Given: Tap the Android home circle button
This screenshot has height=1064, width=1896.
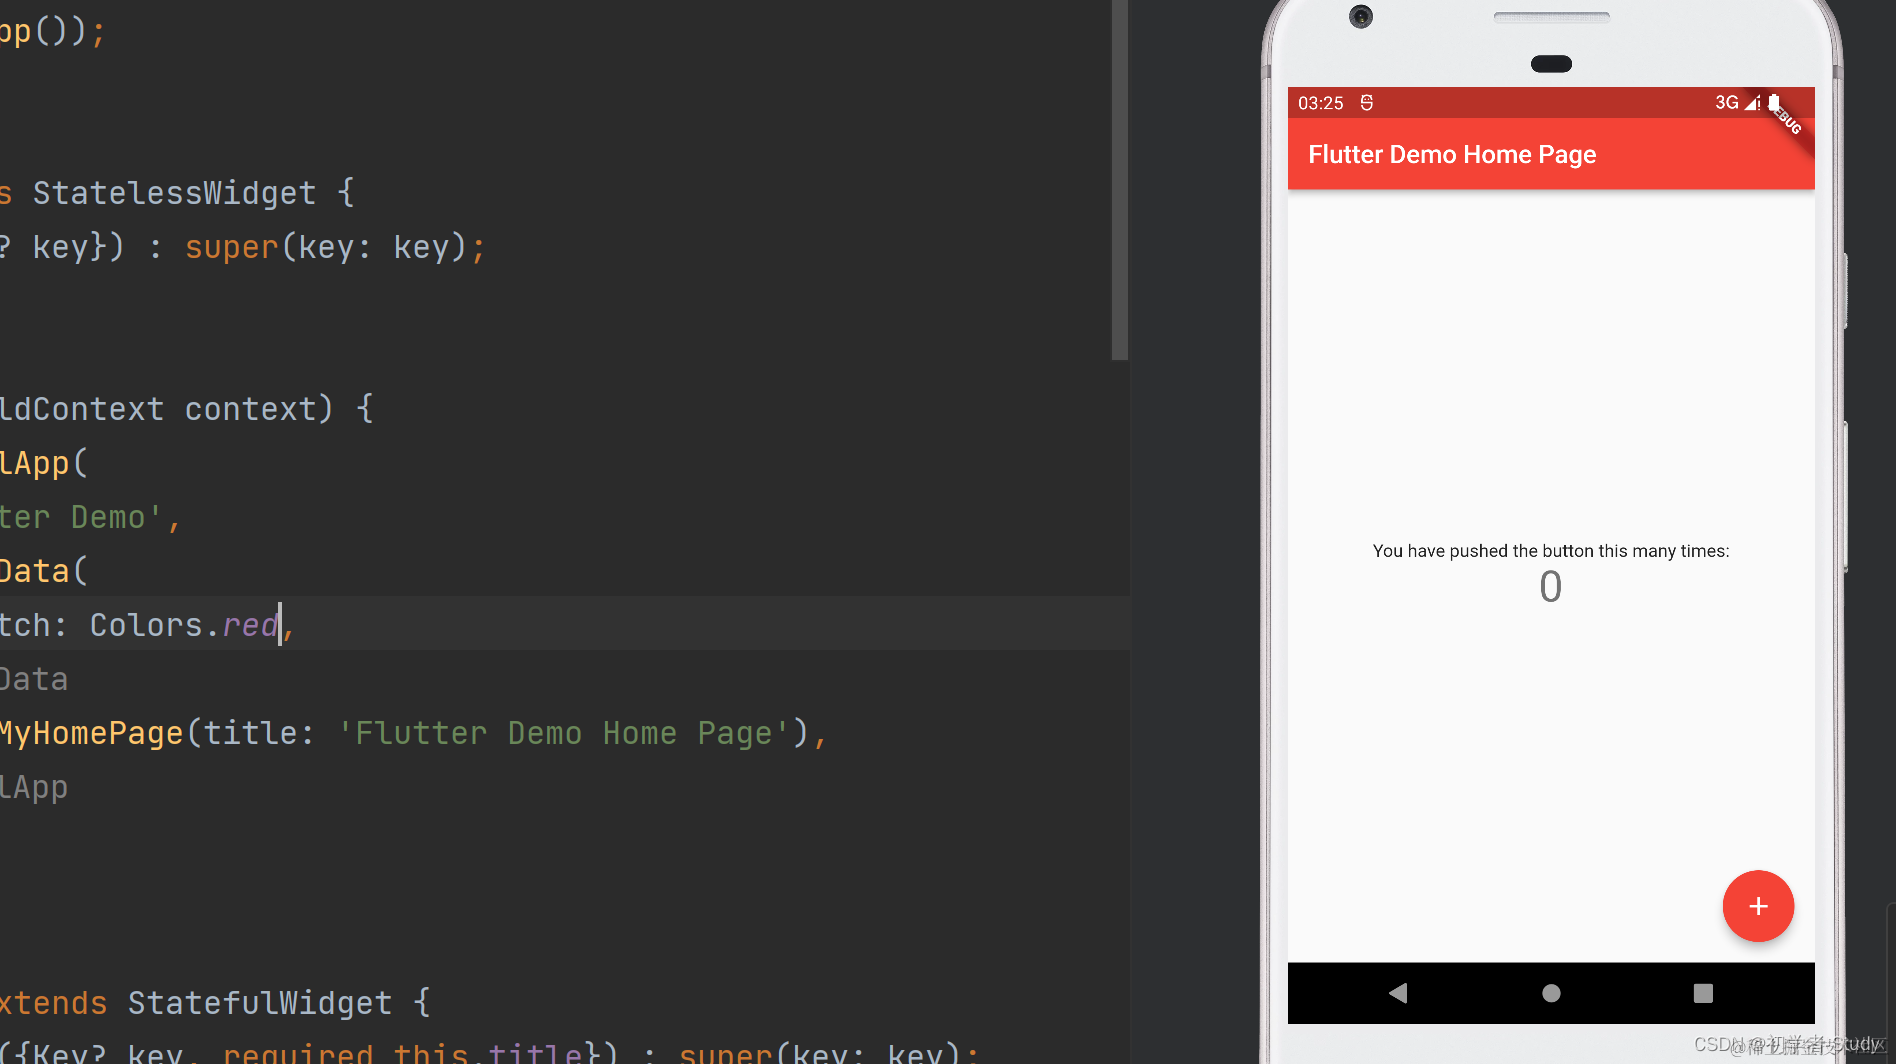Looking at the screenshot, I should click(1551, 993).
